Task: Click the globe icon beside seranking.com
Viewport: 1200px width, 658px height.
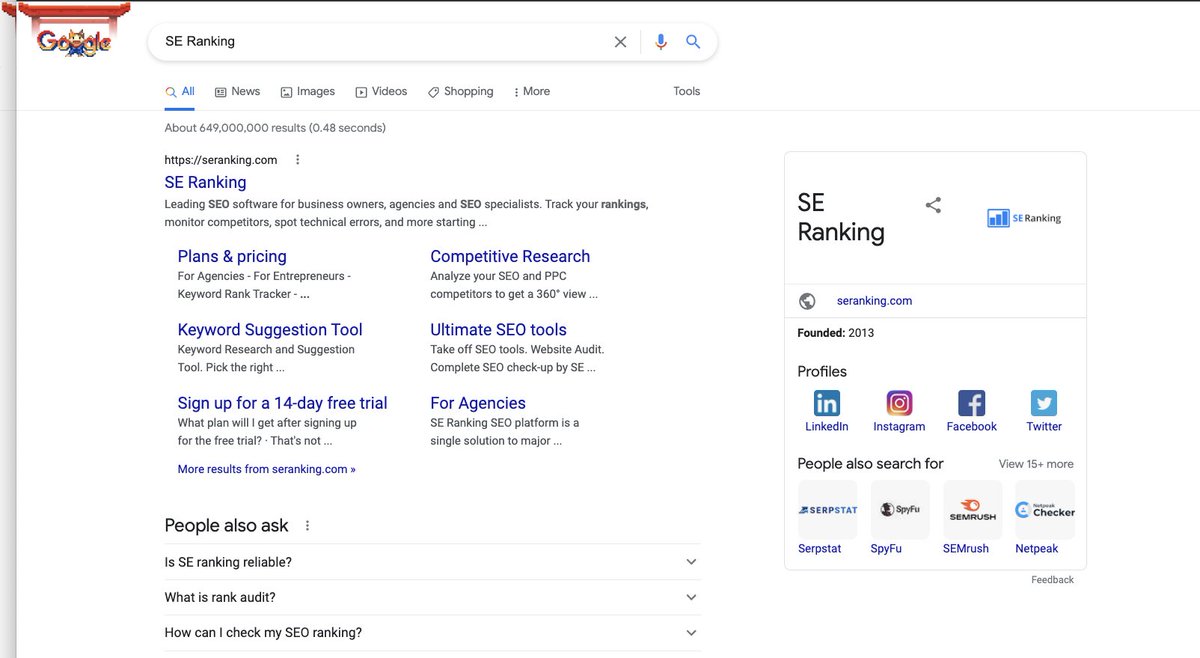Action: 808,301
